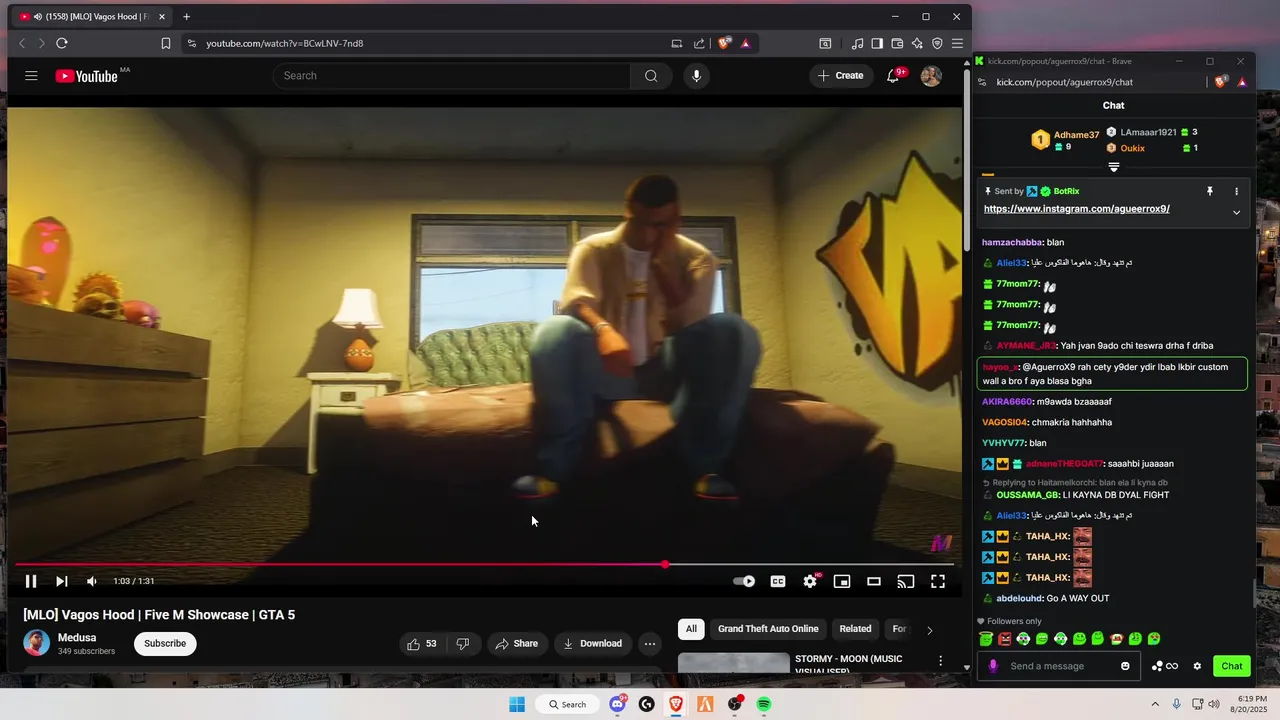Open more actions ellipsis below video
This screenshot has height=720, width=1280.
(649, 644)
